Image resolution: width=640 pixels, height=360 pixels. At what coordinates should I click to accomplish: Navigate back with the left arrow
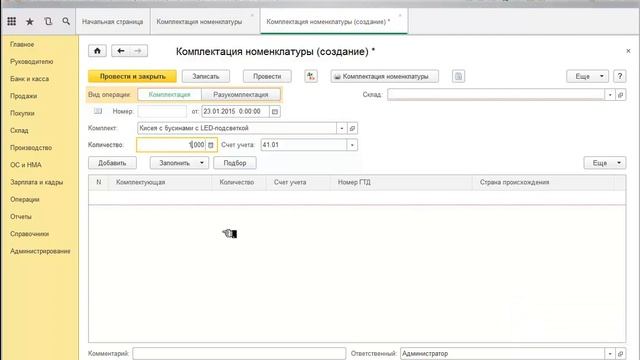click(120, 51)
